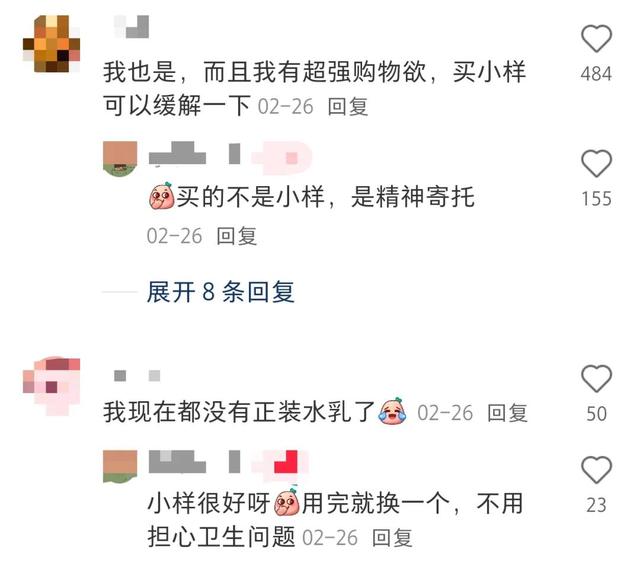Image resolution: width=640 pixels, height=569 pixels.
Task: Reply to 买的不是小样 comment
Action: pyautogui.click(x=236, y=236)
